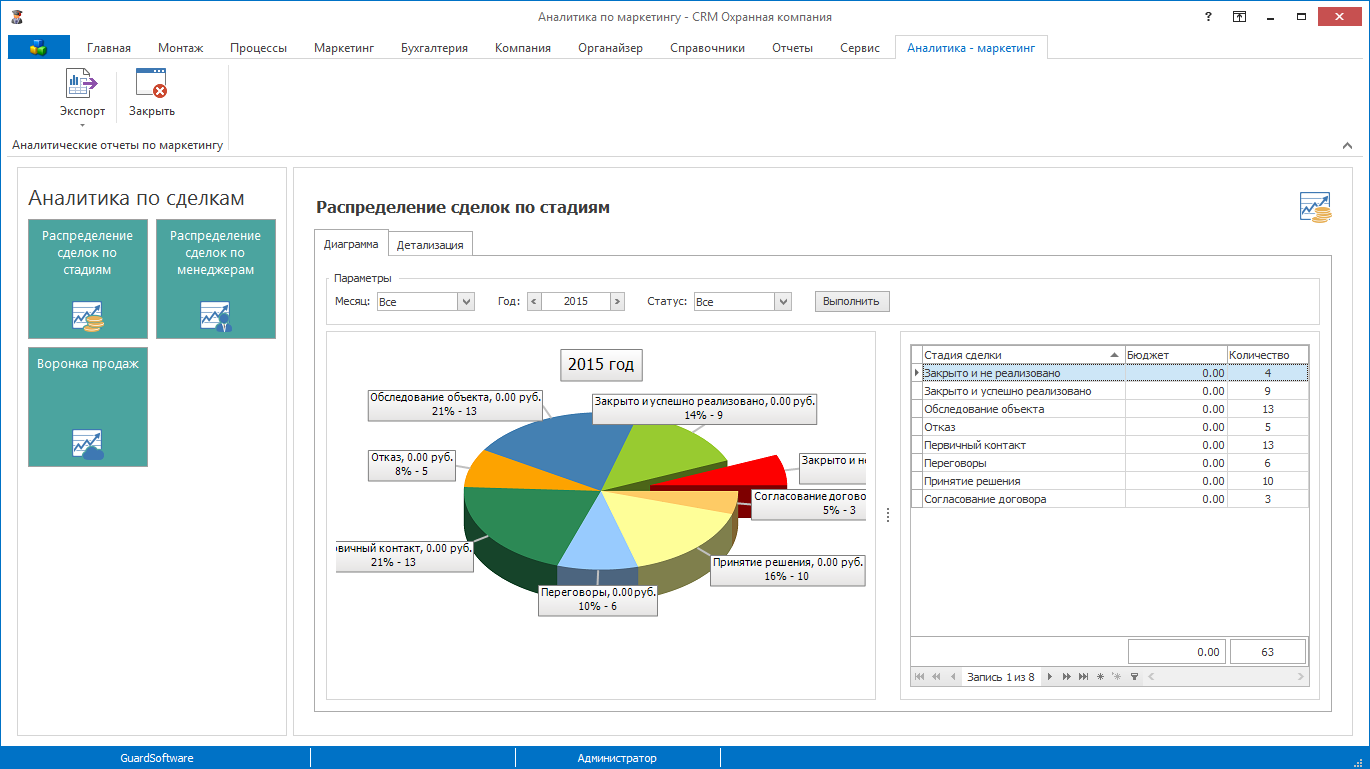Screen dimensions: 1370x769
Task: Go to bookmark in record navigator
Action: pos(1117,677)
